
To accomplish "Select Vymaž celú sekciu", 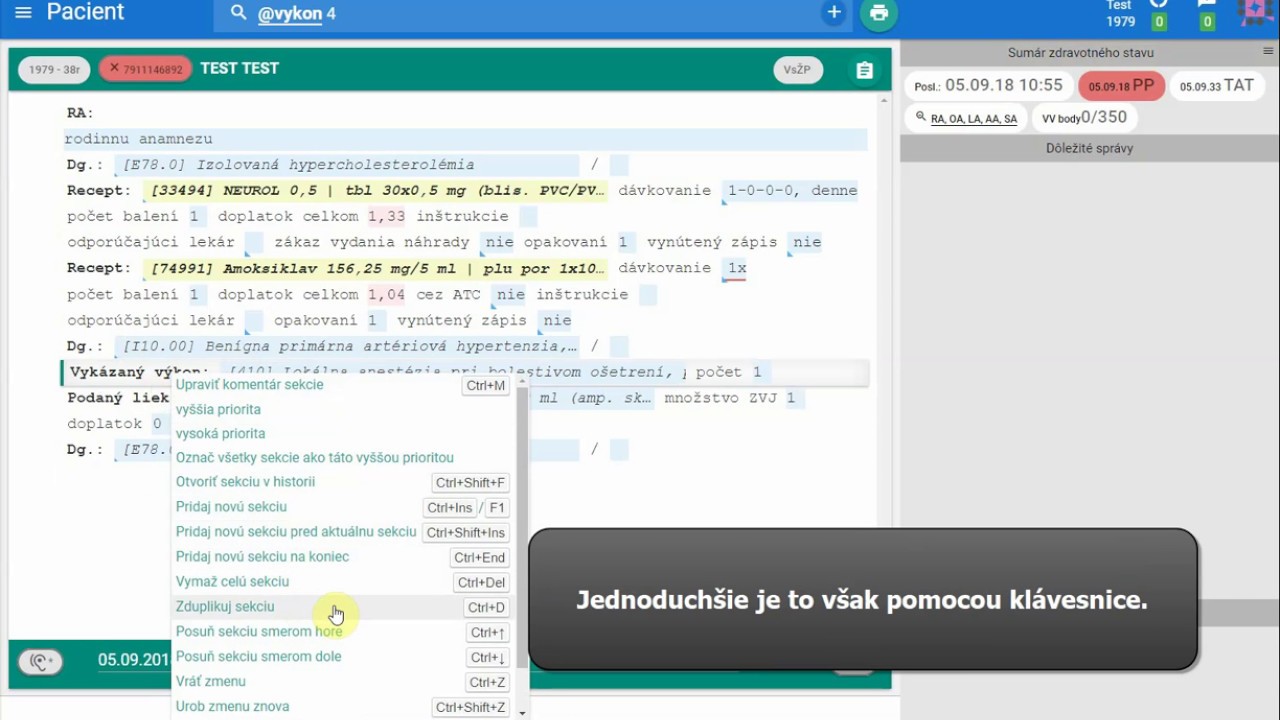I will pyautogui.click(x=344, y=582).
